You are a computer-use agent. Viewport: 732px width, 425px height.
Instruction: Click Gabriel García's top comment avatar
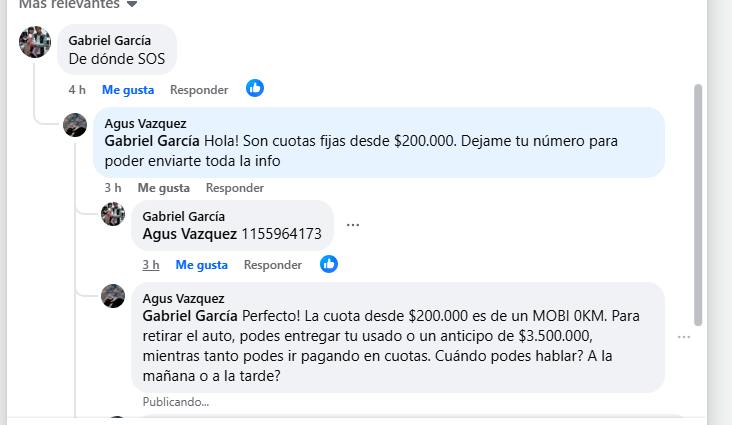tap(35, 42)
